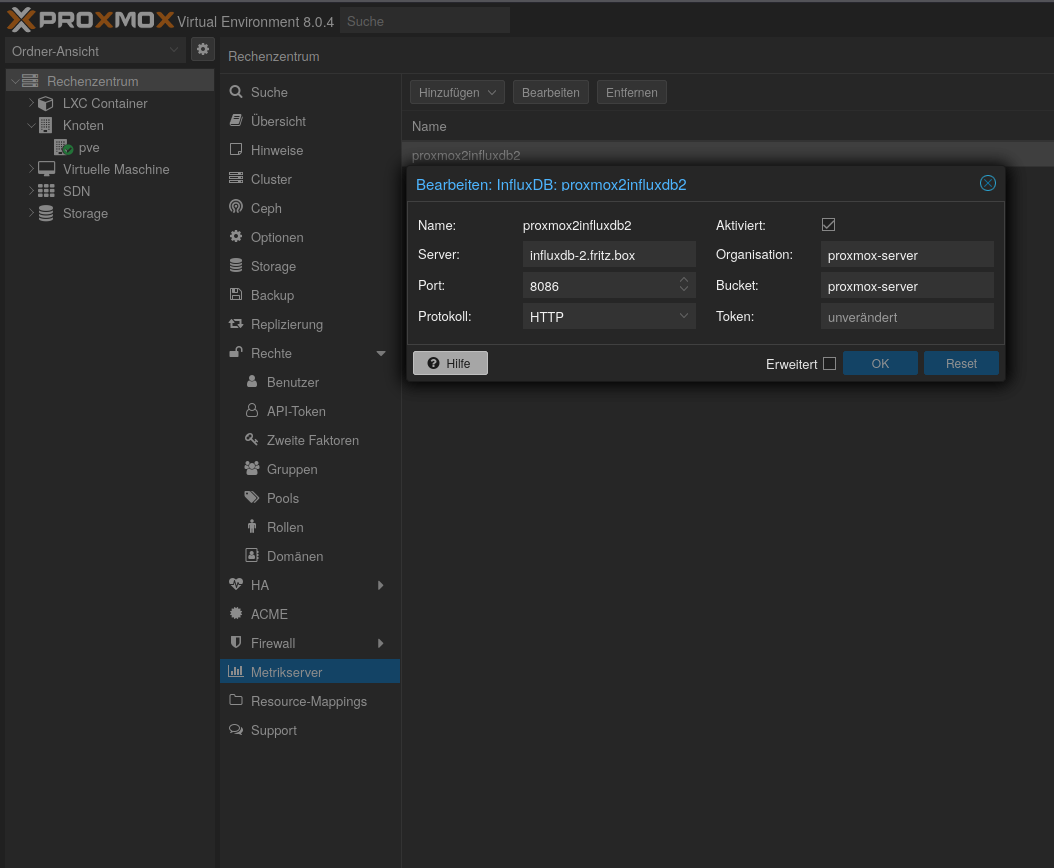This screenshot has width=1054, height=868.
Task: Click the SDN grid icon
Action: coord(46,191)
